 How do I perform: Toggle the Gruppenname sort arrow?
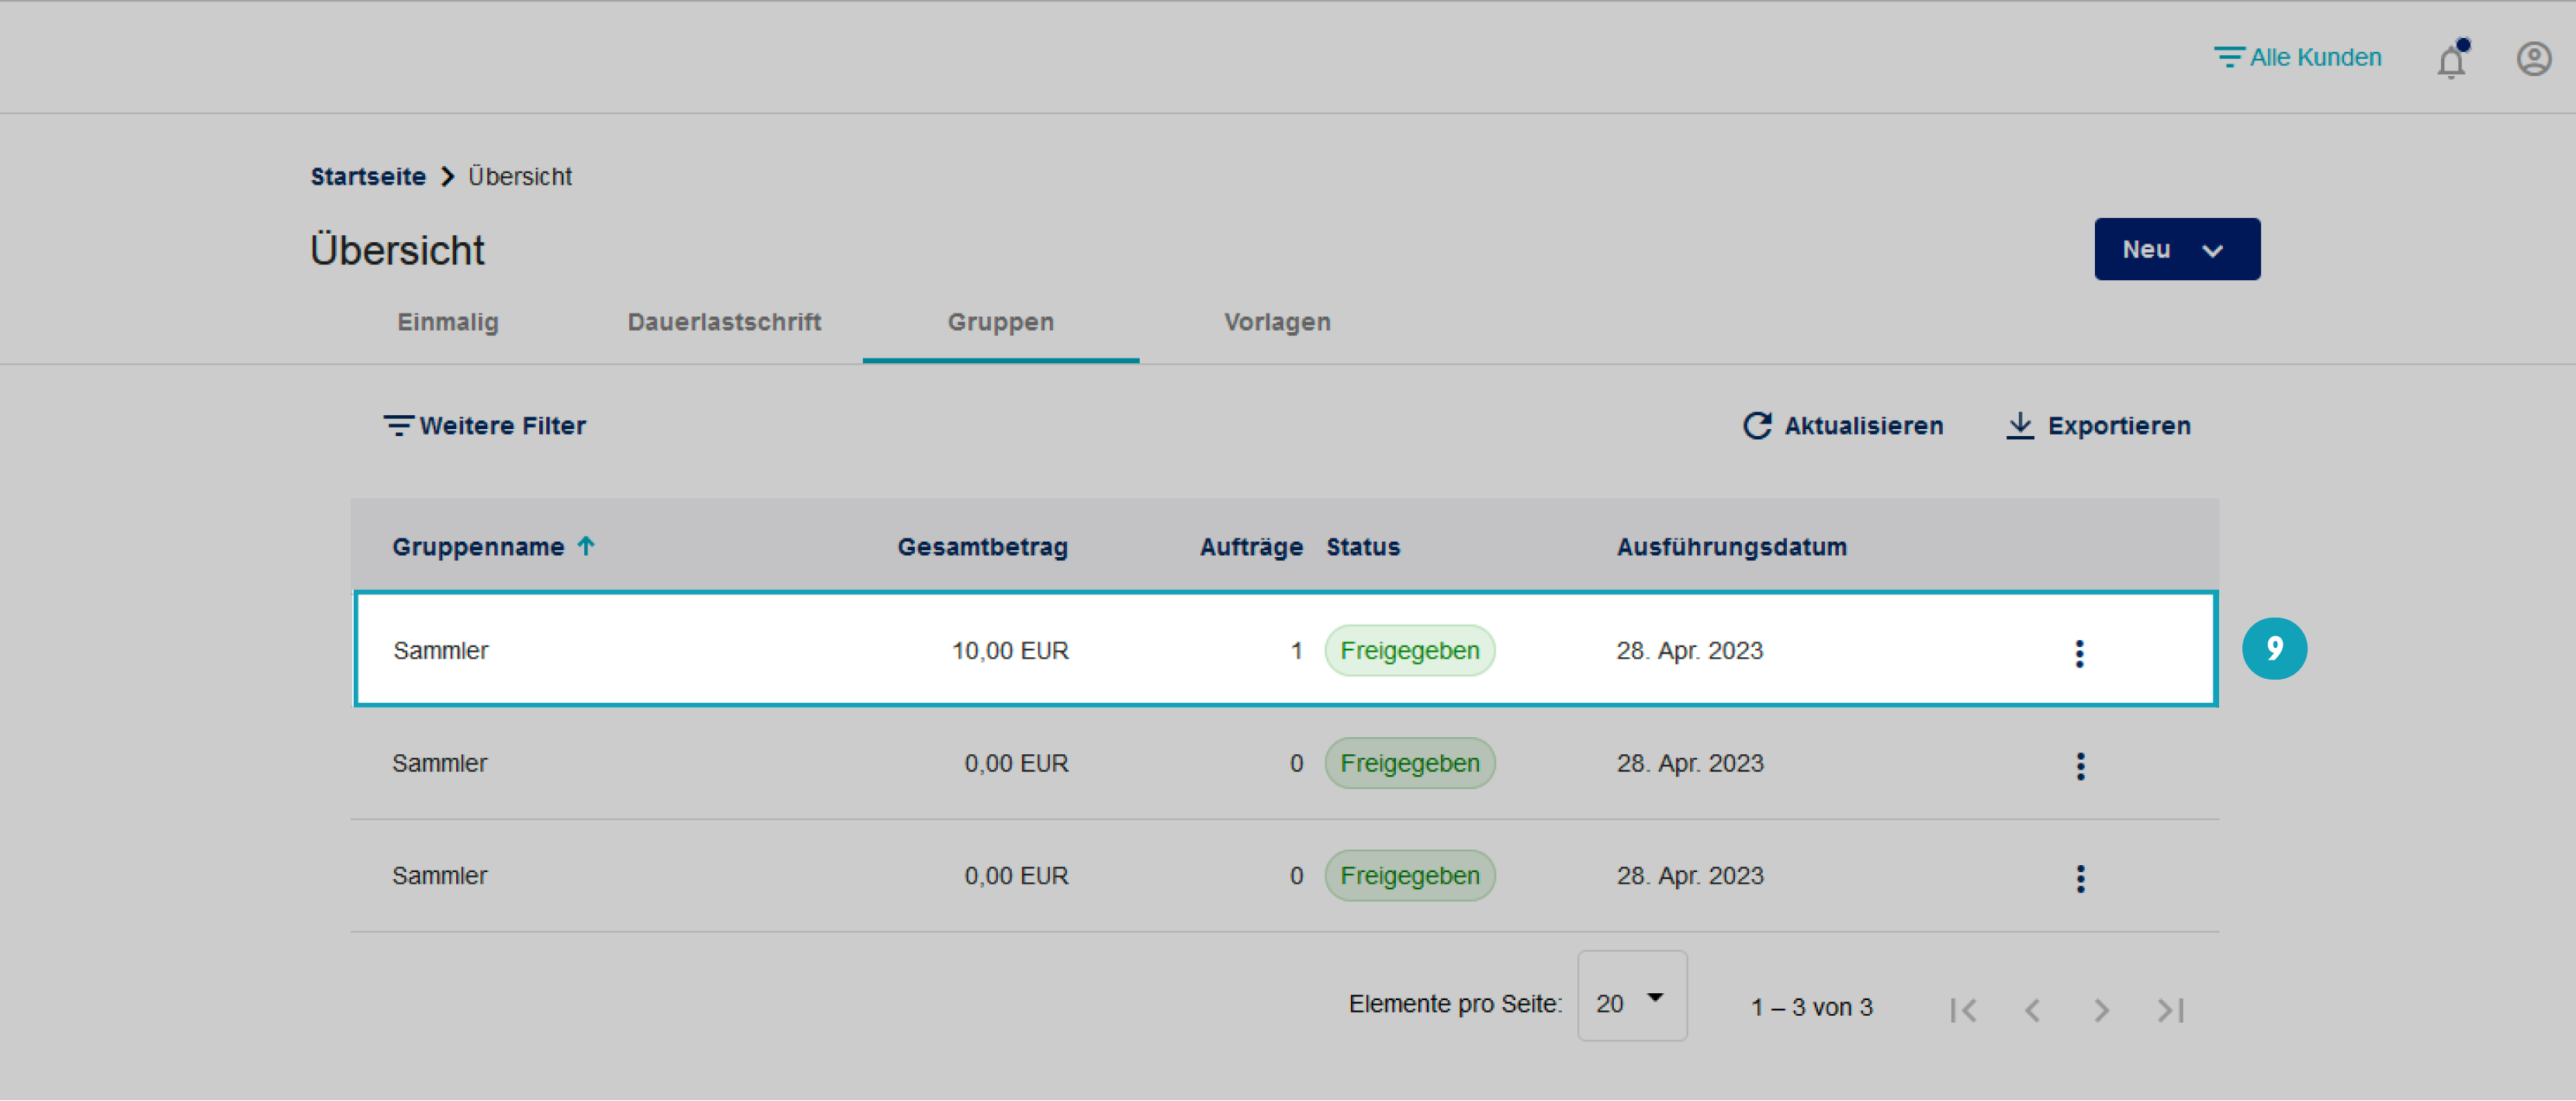pyautogui.click(x=586, y=545)
